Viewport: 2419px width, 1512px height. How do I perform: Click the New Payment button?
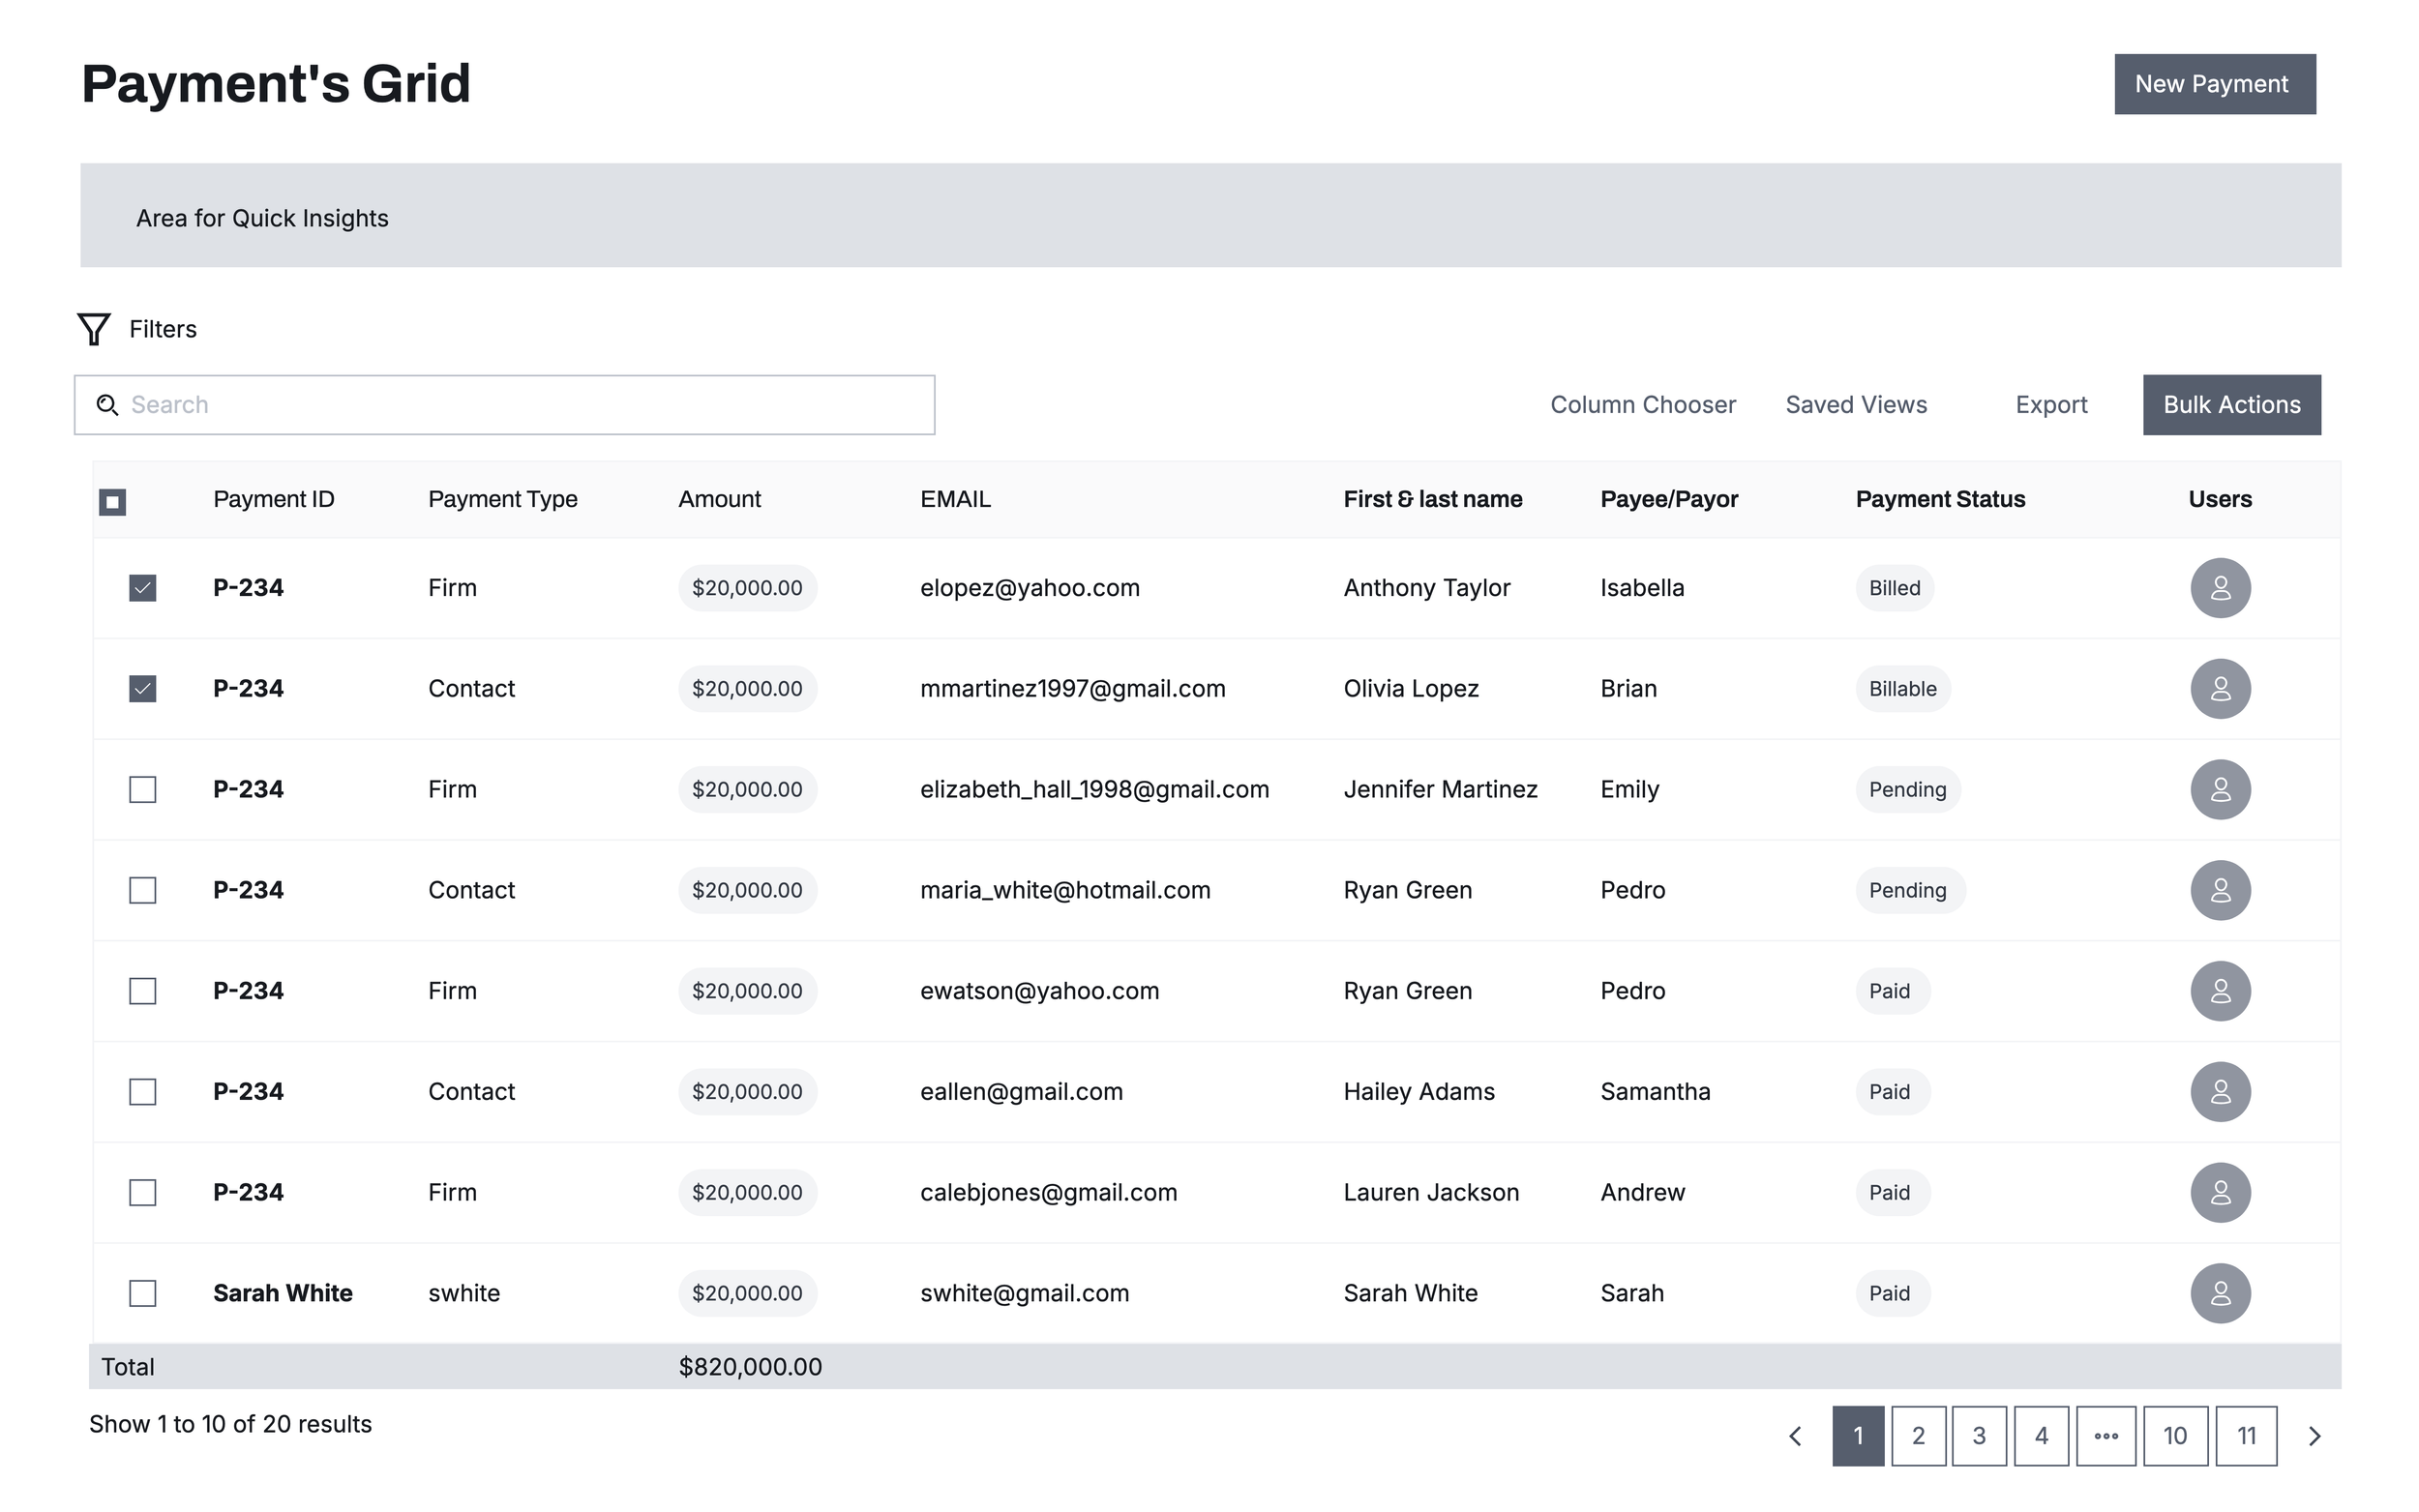2213,84
